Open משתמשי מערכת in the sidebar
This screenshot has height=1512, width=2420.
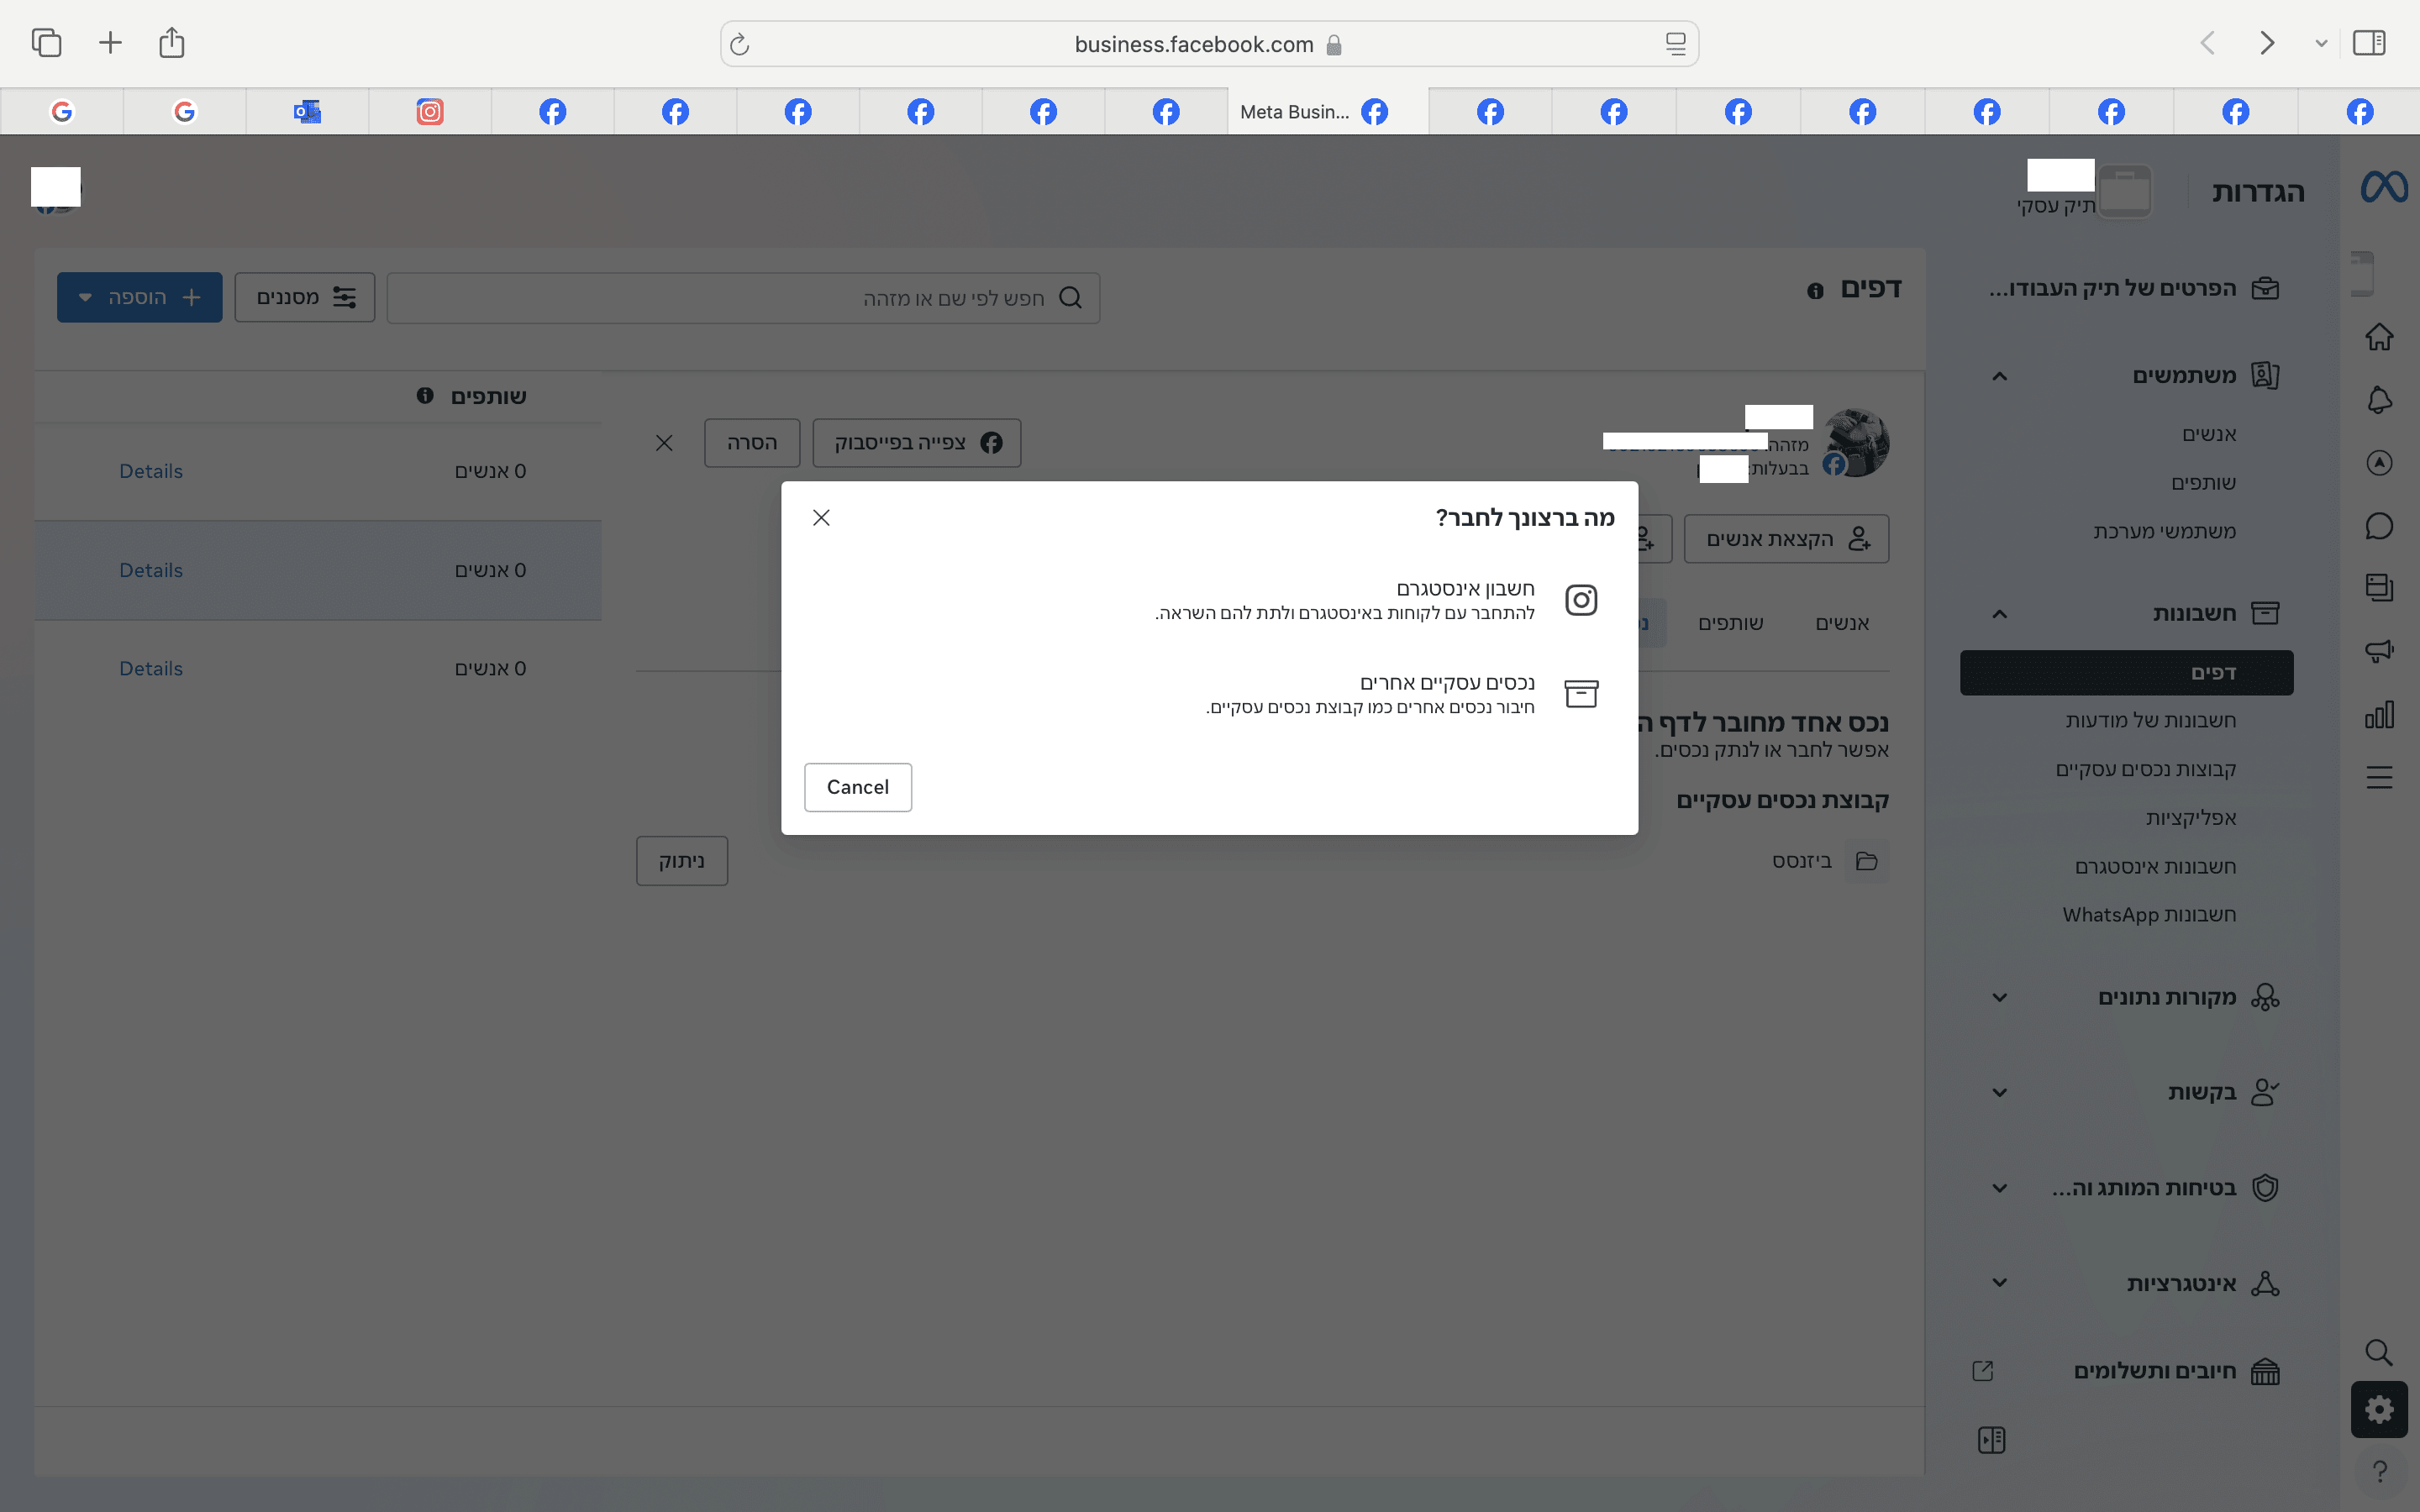coord(2164,531)
